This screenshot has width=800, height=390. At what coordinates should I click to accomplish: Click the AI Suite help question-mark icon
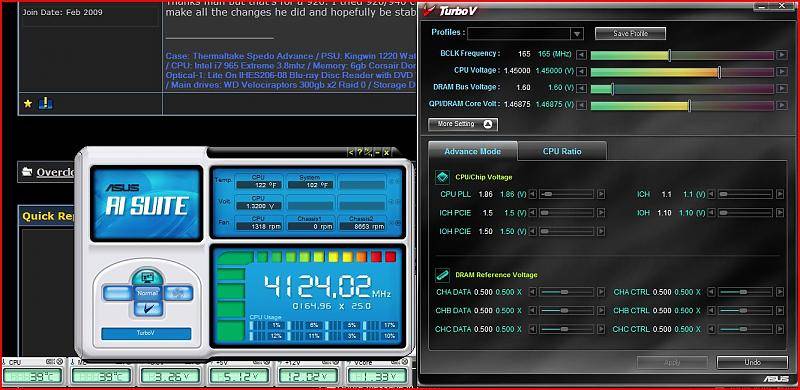tap(359, 152)
